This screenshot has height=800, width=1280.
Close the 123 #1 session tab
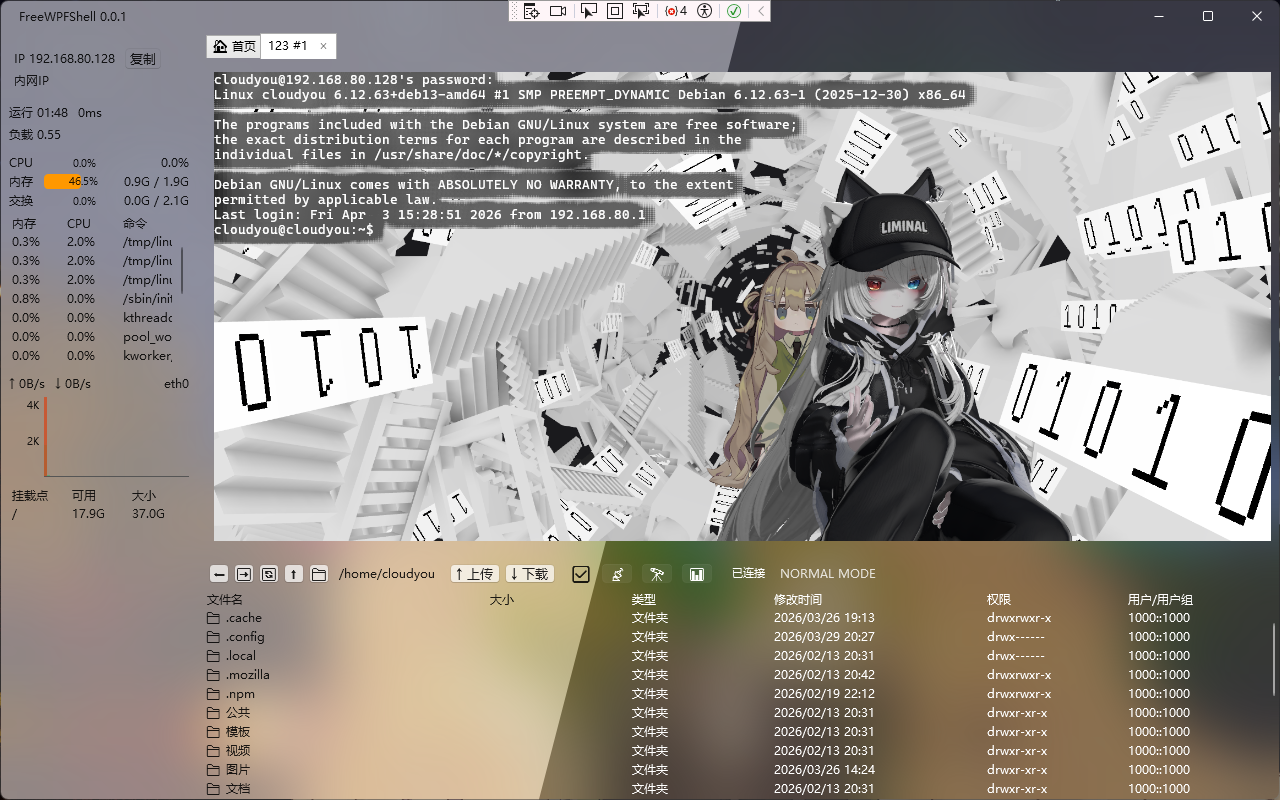click(x=323, y=46)
